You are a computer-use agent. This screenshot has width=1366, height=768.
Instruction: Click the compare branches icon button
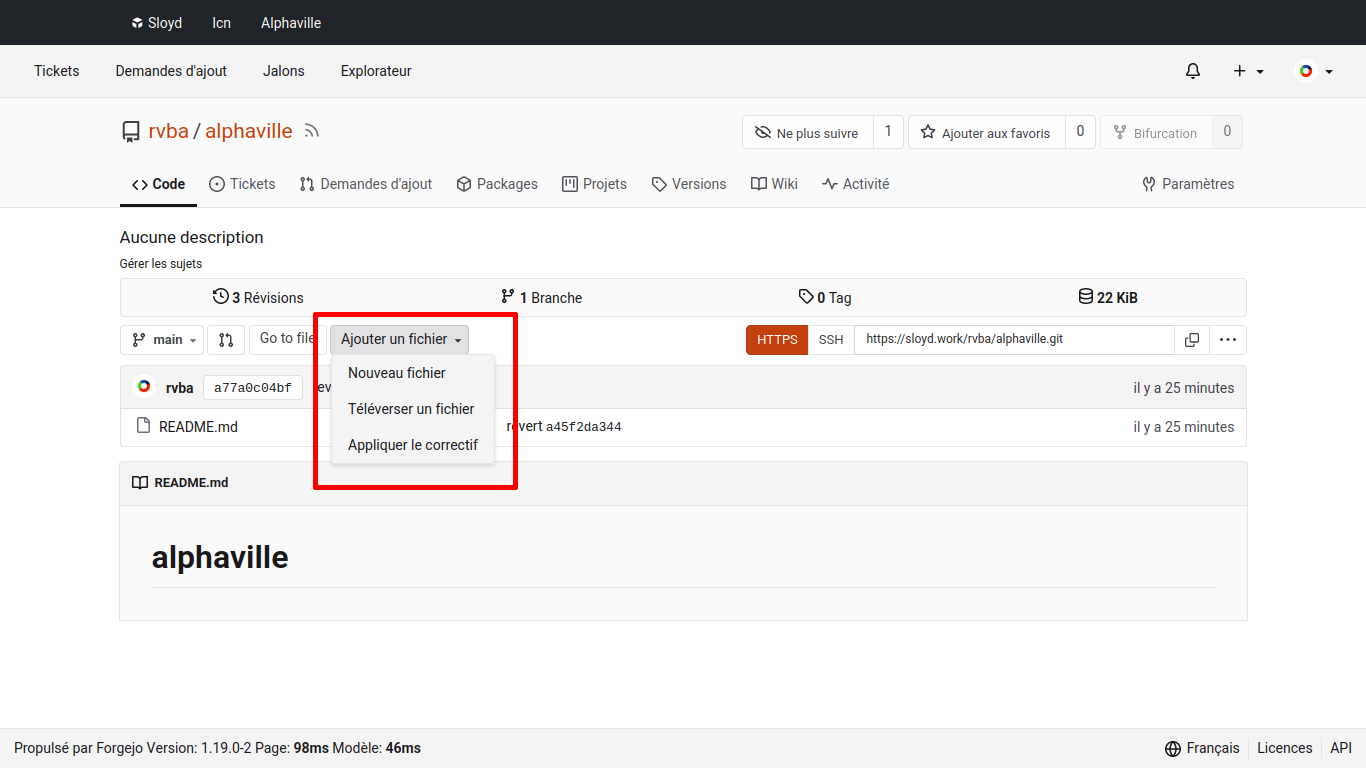226,340
